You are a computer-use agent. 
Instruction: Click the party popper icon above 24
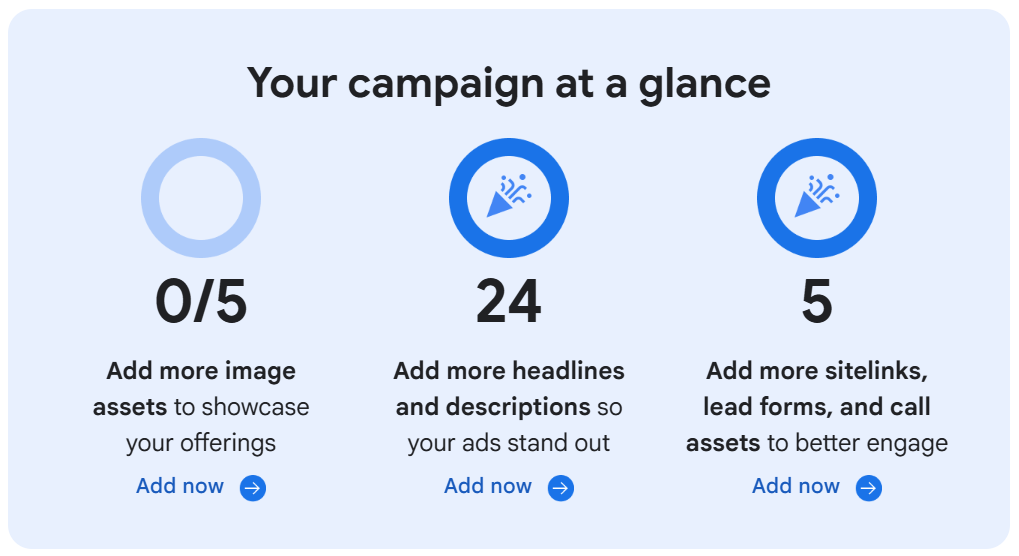coord(509,197)
